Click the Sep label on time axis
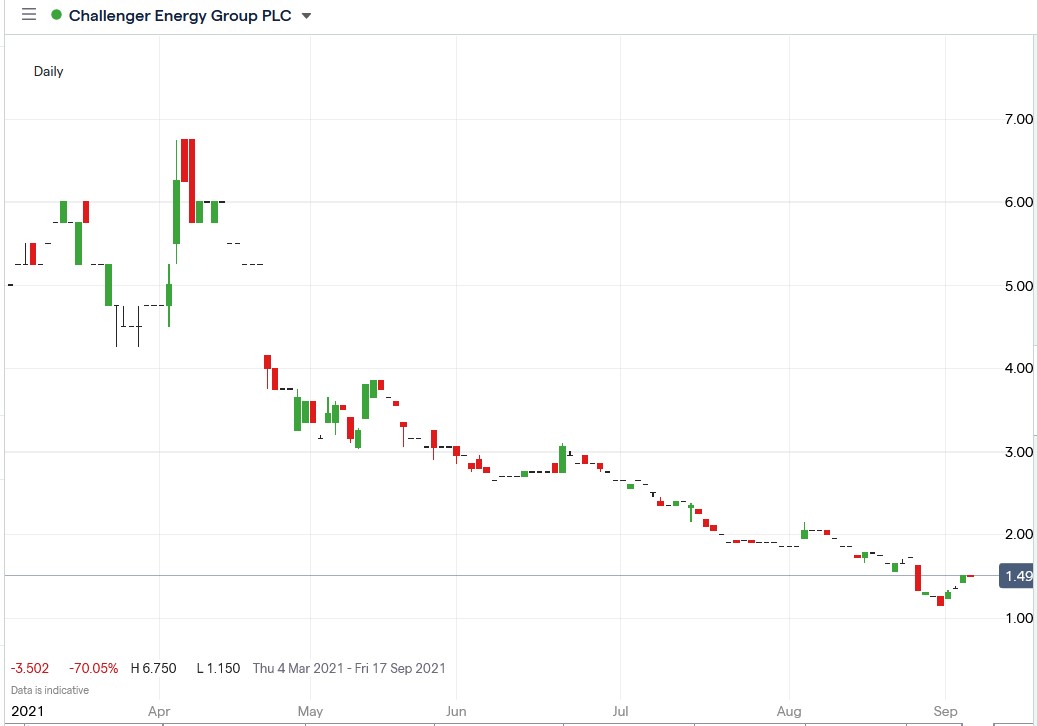Screen dimensions: 1037x726 pyautogui.click(x=946, y=711)
